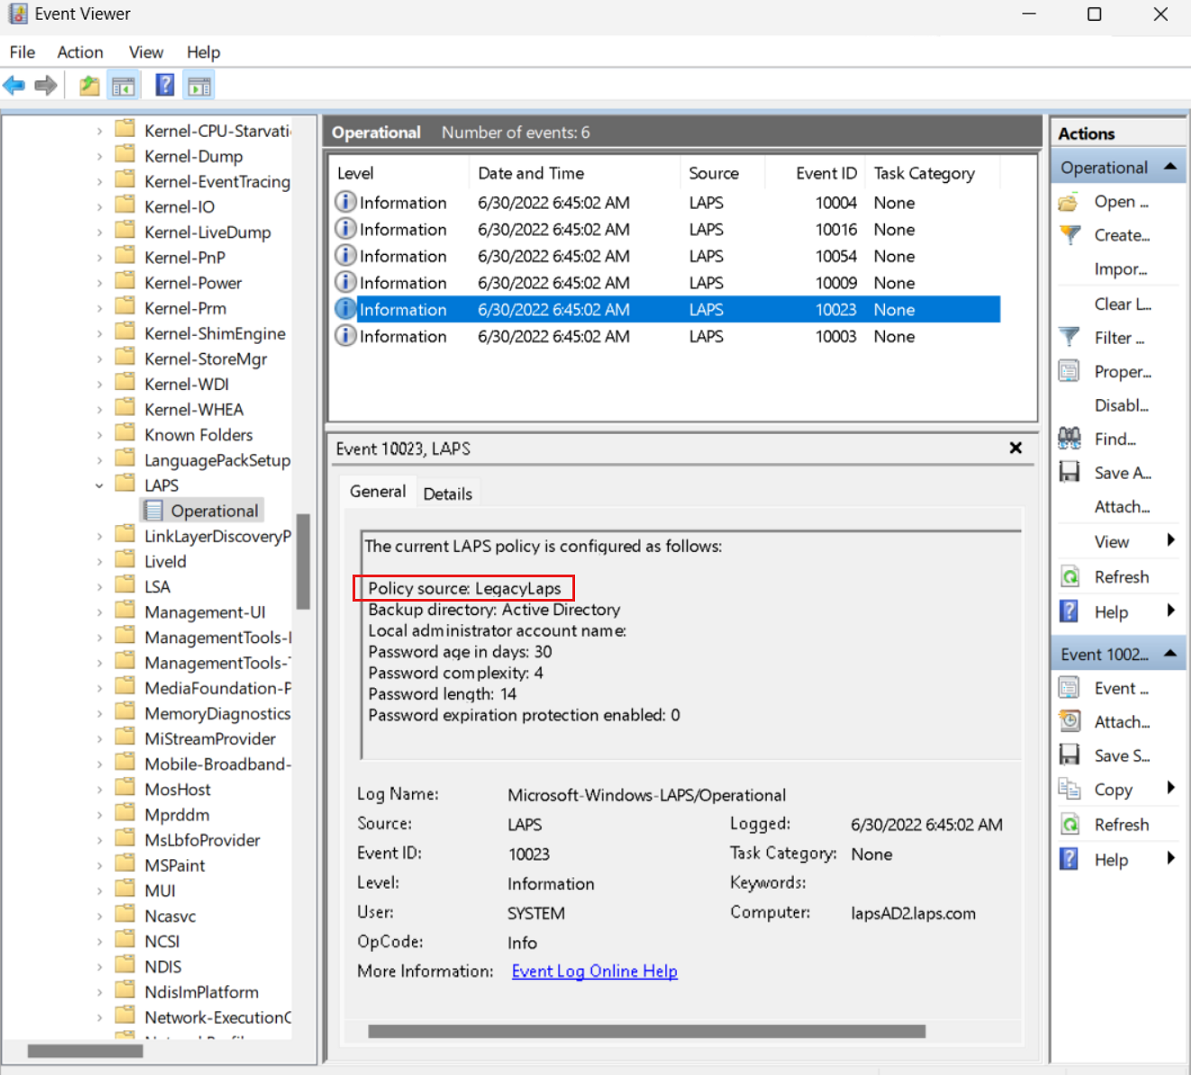
Task: Click Attach Task To This Event icon
Action: [1069, 721]
